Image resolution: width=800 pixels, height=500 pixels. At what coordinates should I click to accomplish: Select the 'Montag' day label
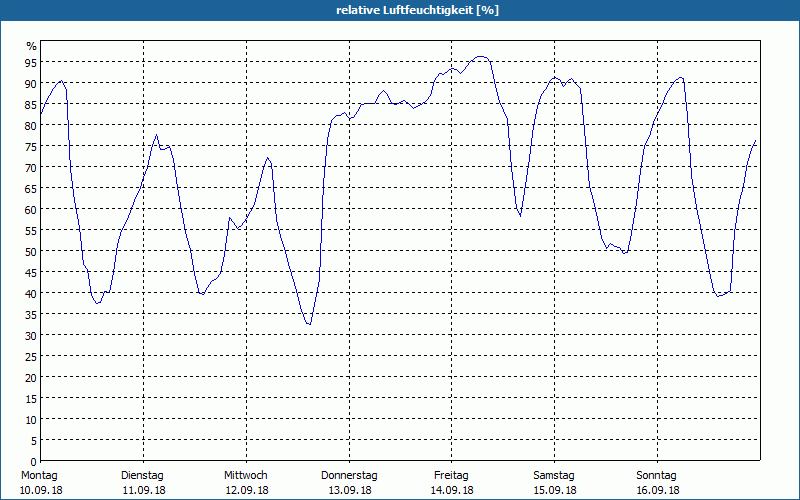click(x=39, y=475)
